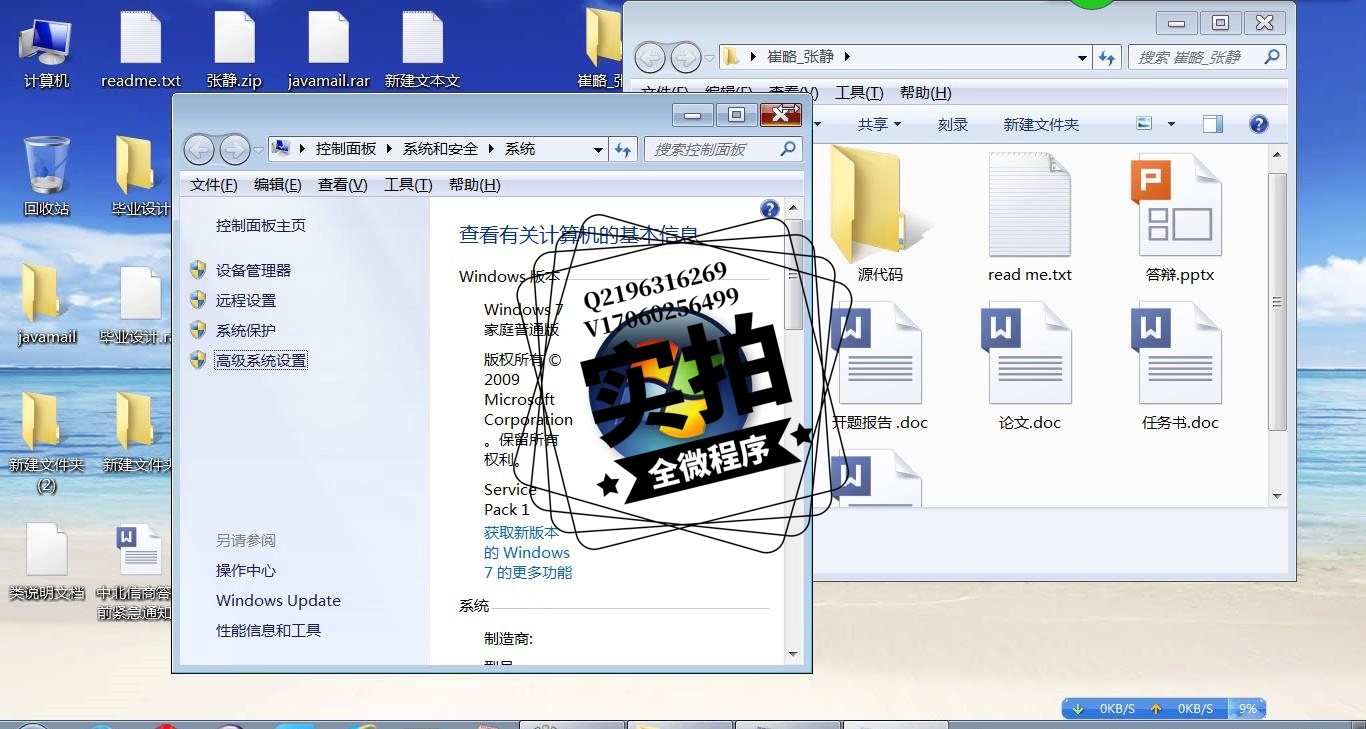The height and width of the screenshot is (729, 1366).
Task: Open the 回收站 recycle bin icon
Action: point(46,177)
